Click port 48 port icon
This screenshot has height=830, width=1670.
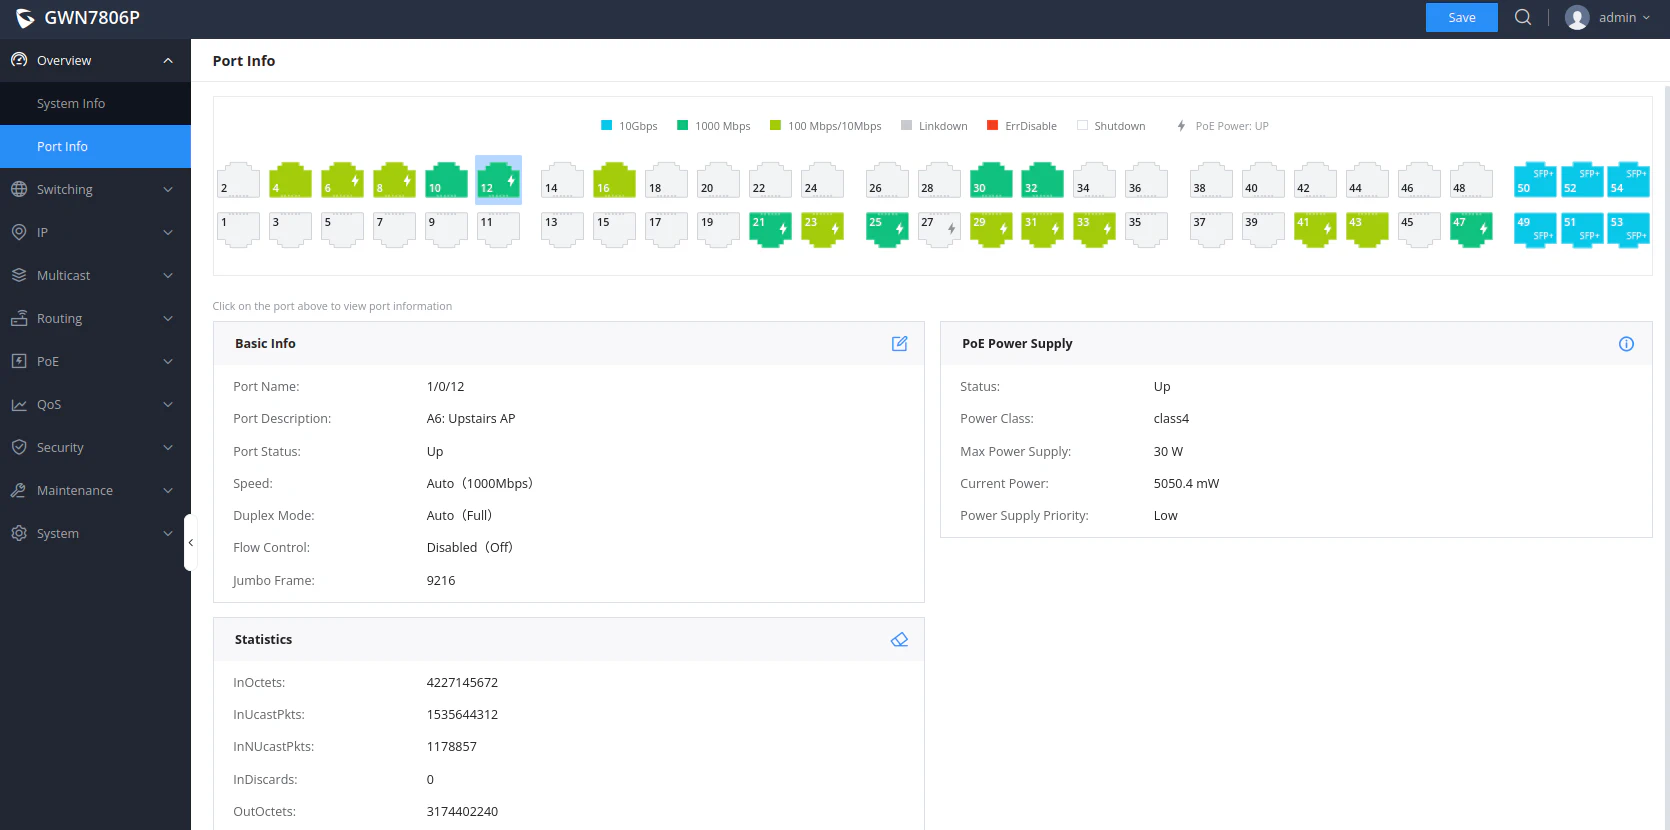pyautogui.click(x=1470, y=180)
